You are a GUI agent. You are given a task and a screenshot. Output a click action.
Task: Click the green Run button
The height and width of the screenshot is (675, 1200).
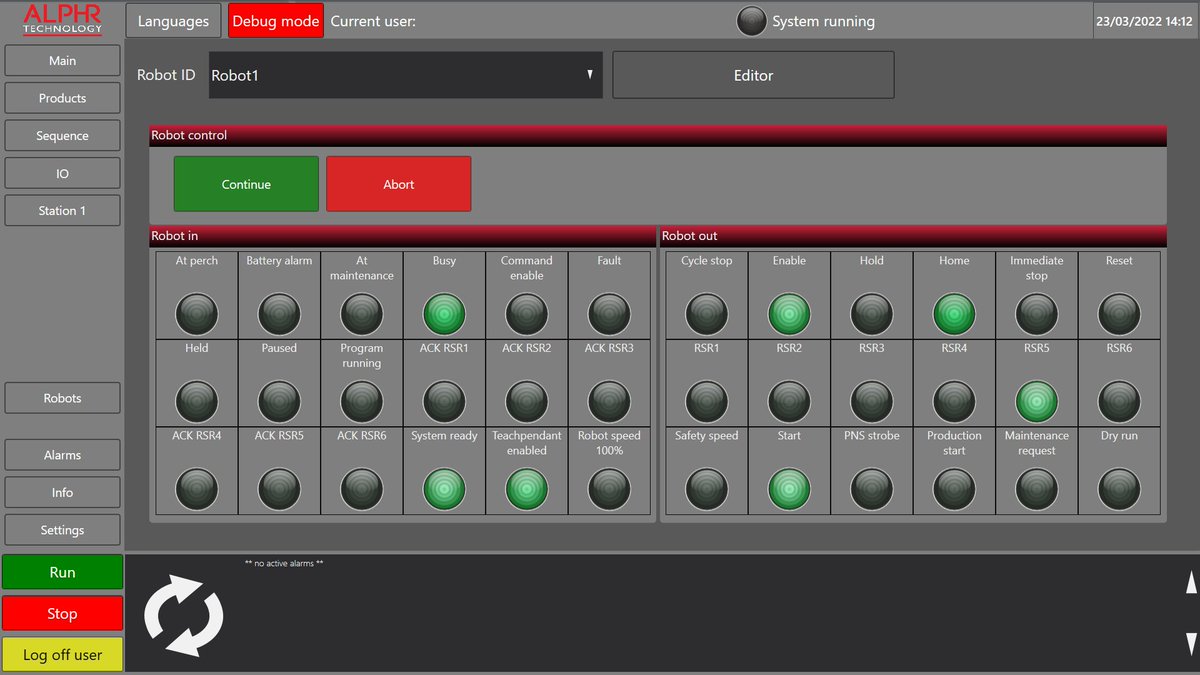click(62, 572)
